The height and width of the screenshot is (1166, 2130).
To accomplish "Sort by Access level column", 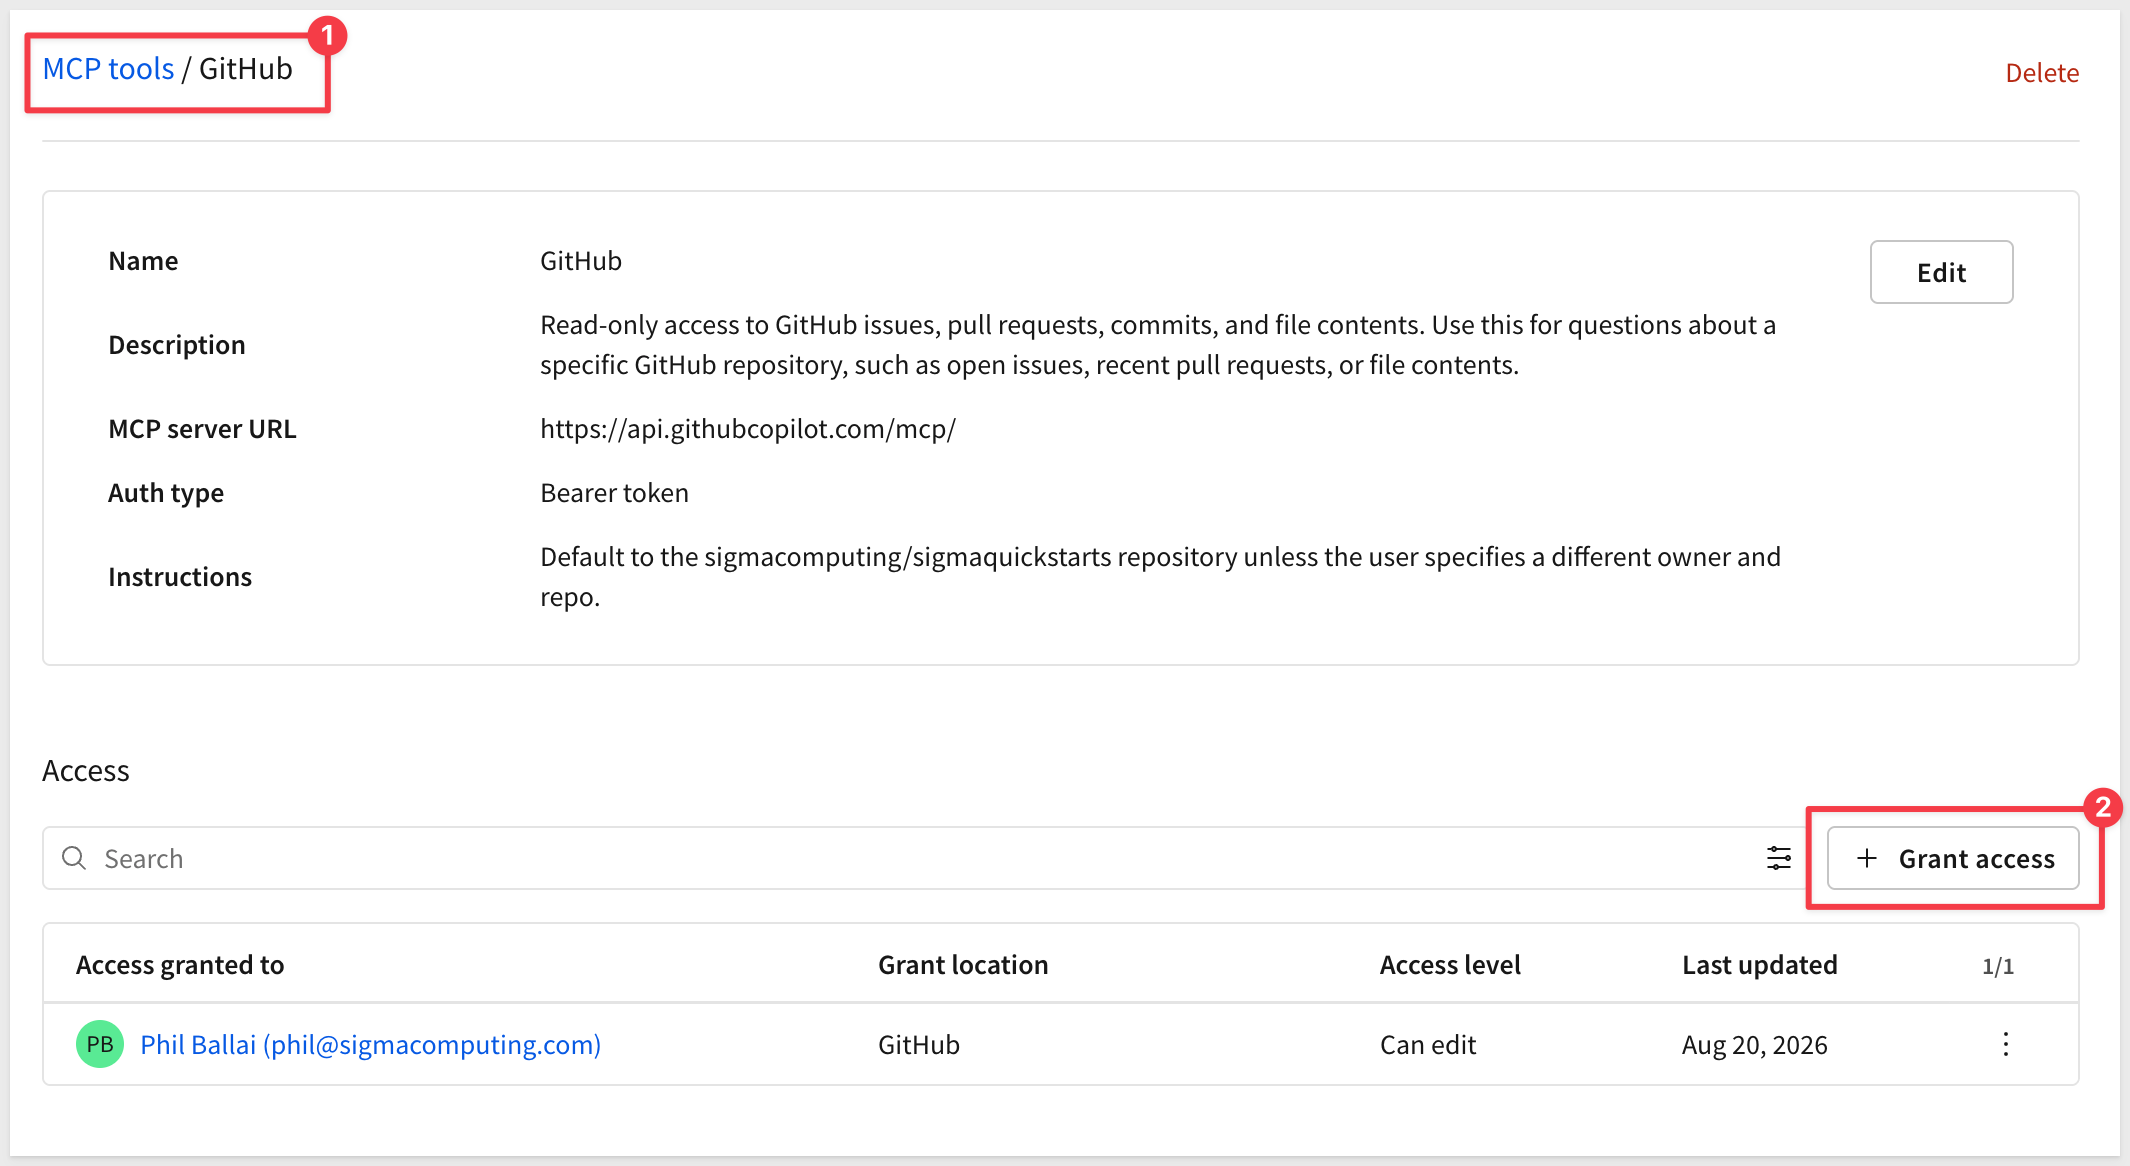I will point(1450,965).
